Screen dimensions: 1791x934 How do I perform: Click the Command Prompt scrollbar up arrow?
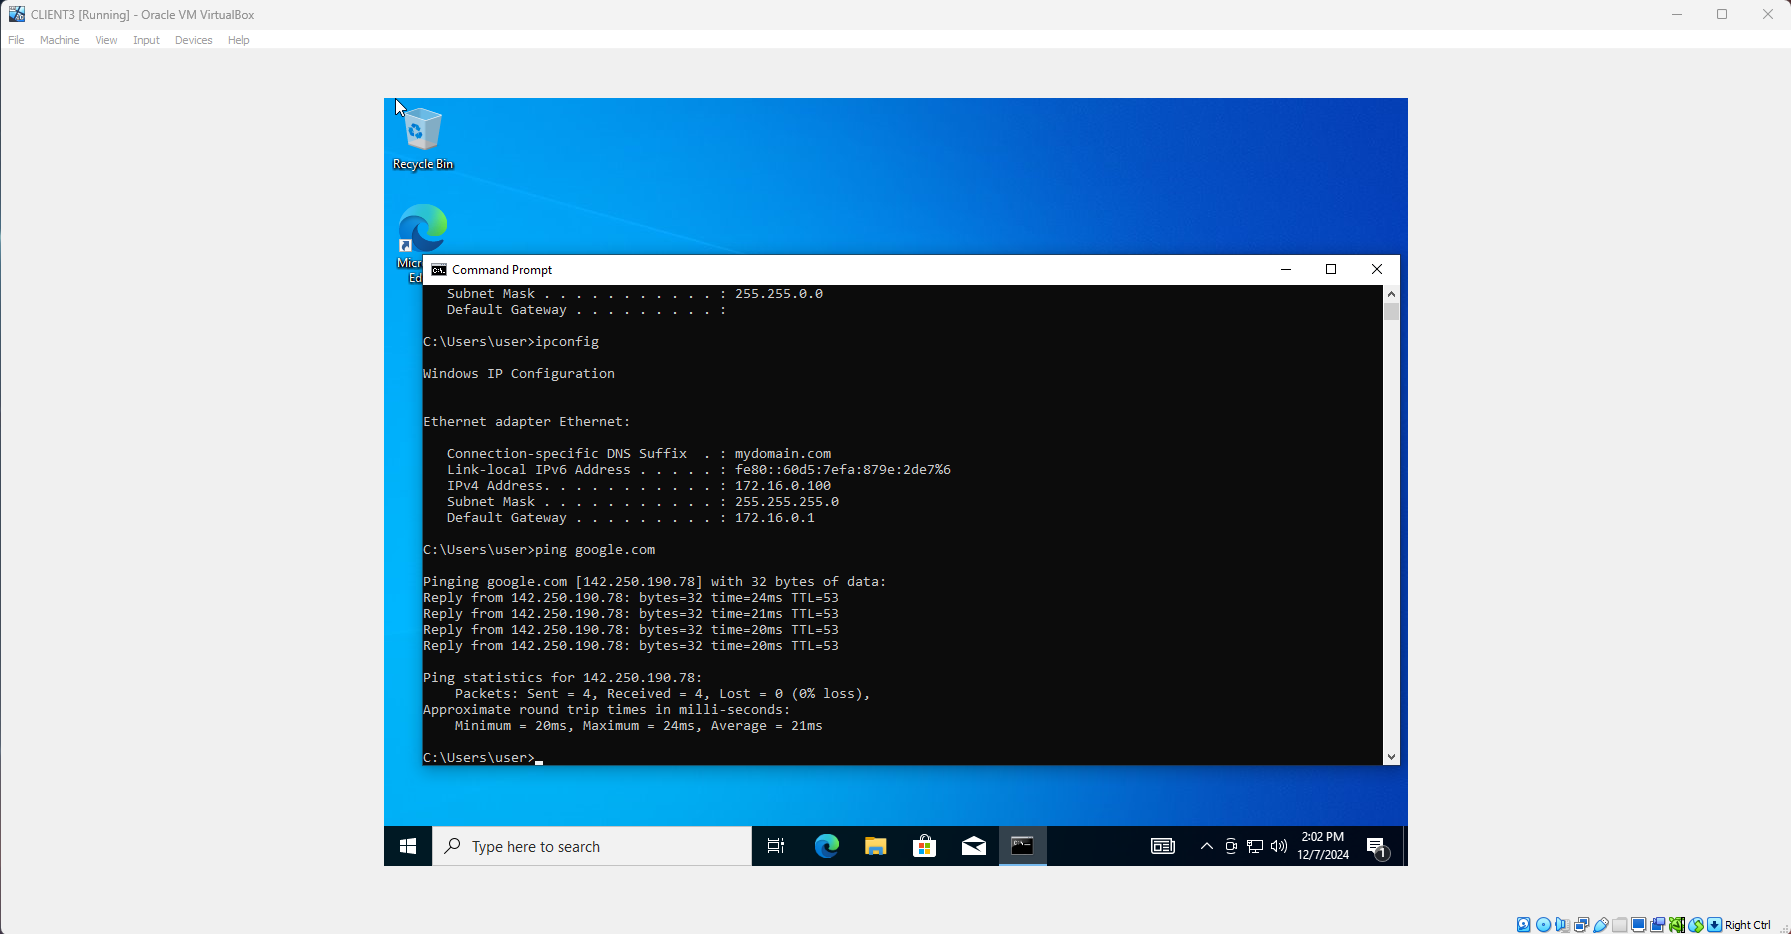[x=1391, y=294]
